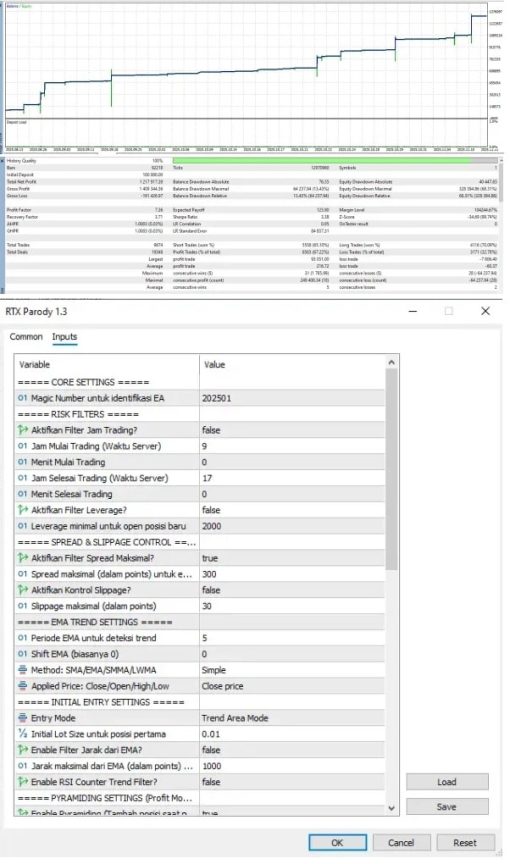The width and height of the screenshot is (510, 864).
Task: Select the EMA TREND SETTINGS header row
Action: click(200, 622)
